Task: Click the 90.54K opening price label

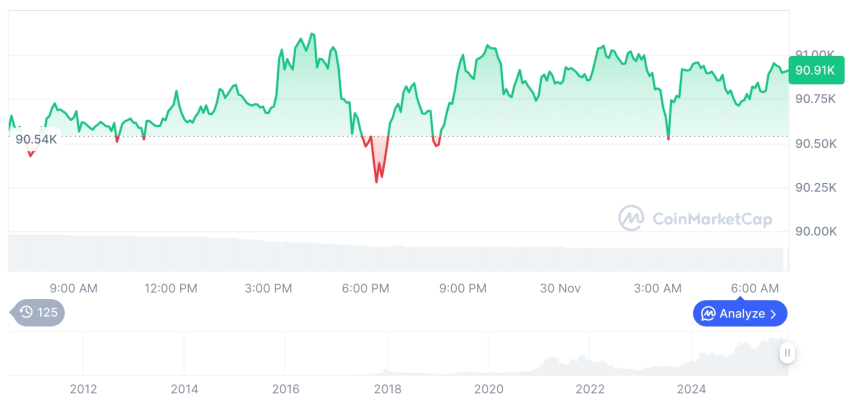Action: 36,139
